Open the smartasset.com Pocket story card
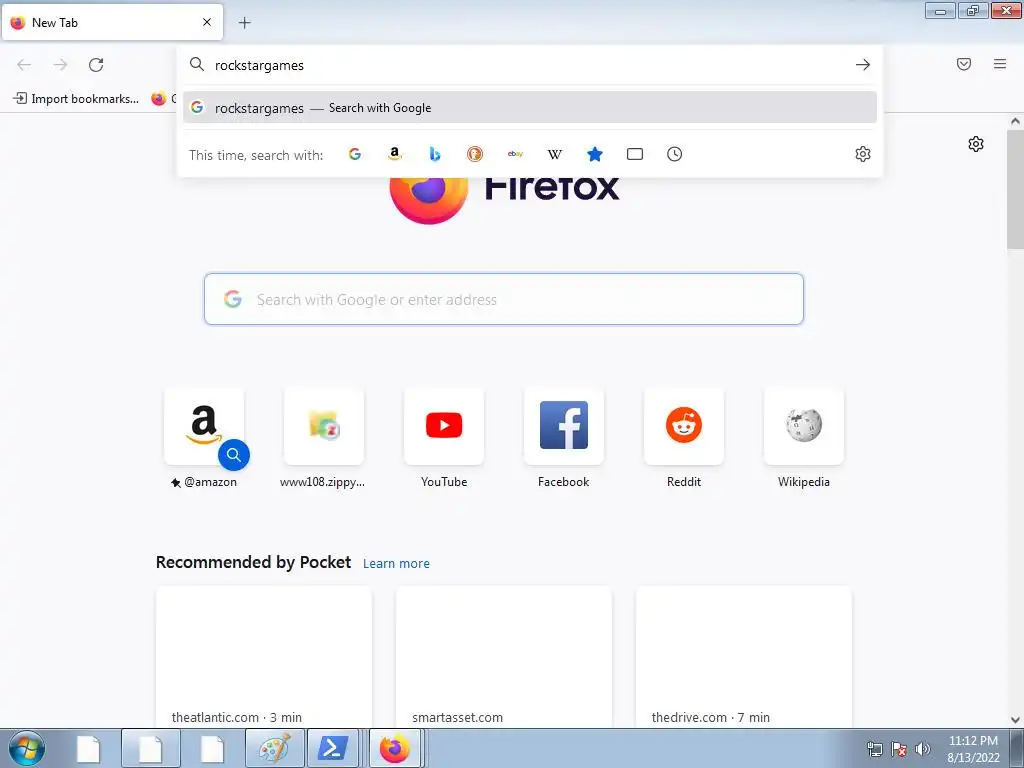 (x=504, y=656)
